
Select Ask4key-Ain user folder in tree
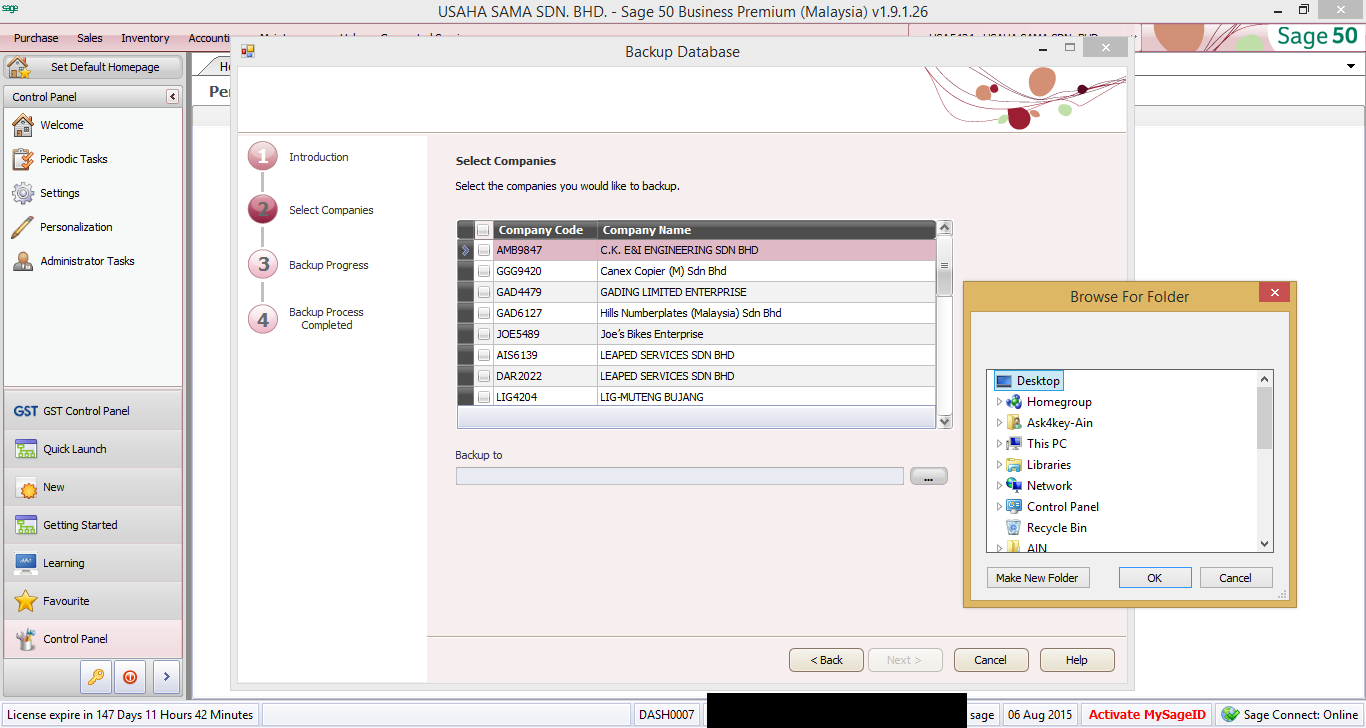click(x=1059, y=423)
